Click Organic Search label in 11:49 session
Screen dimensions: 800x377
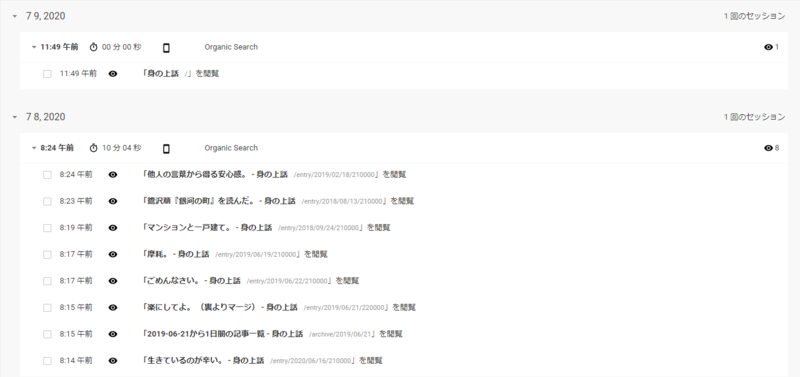click(231, 47)
